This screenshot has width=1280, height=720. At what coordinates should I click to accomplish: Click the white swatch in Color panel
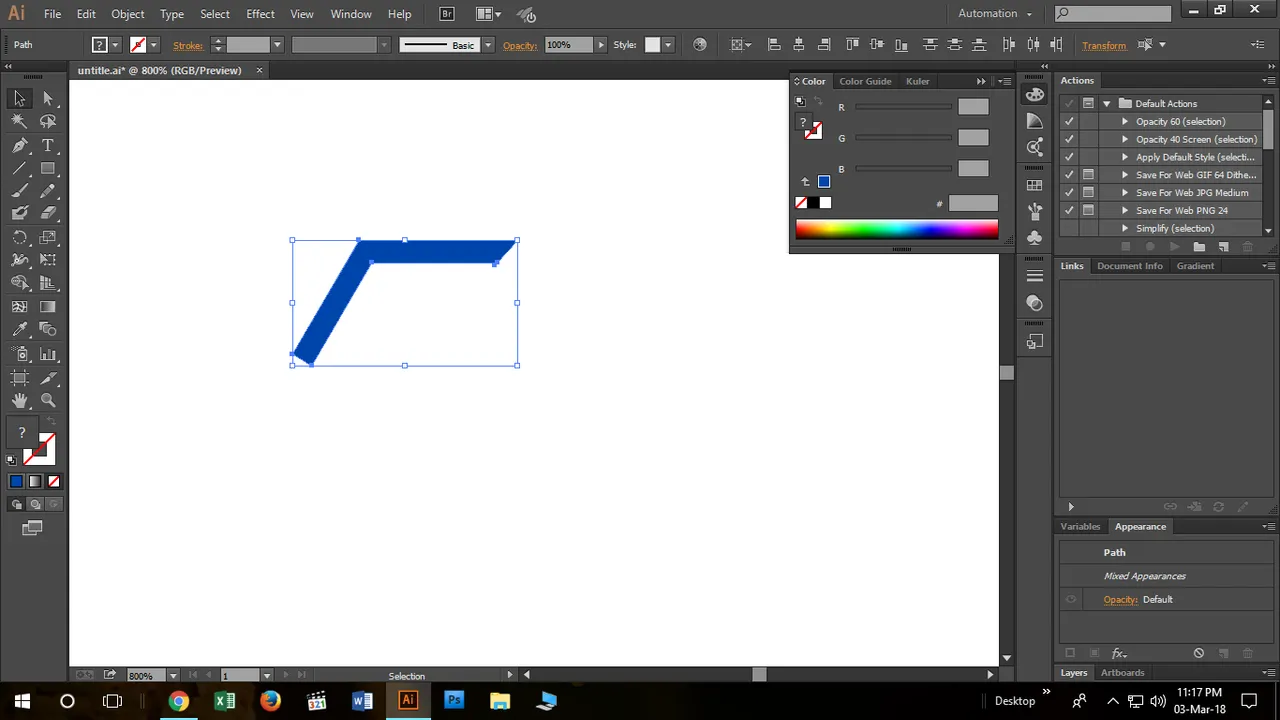click(x=825, y=203)
